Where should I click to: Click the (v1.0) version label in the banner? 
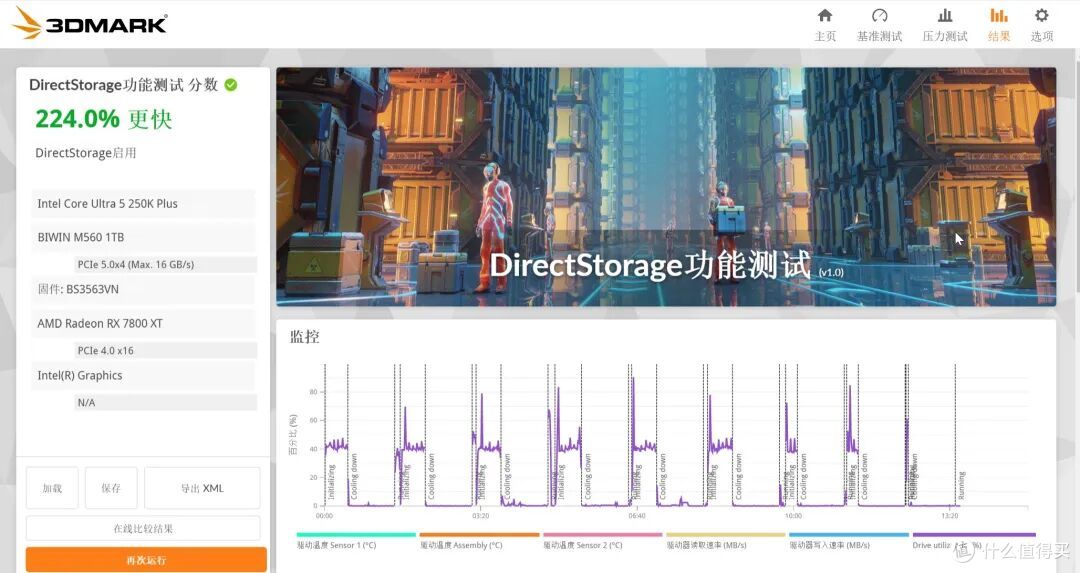[831, 272]
